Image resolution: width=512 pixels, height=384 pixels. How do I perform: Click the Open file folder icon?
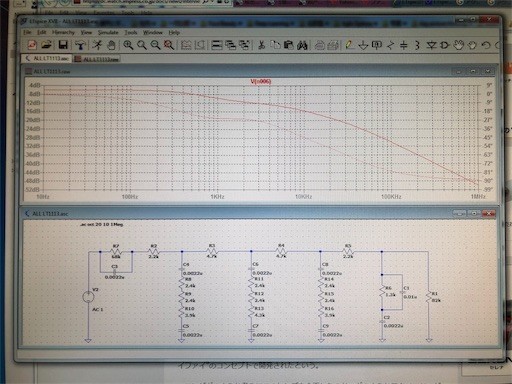pos(46,45)
